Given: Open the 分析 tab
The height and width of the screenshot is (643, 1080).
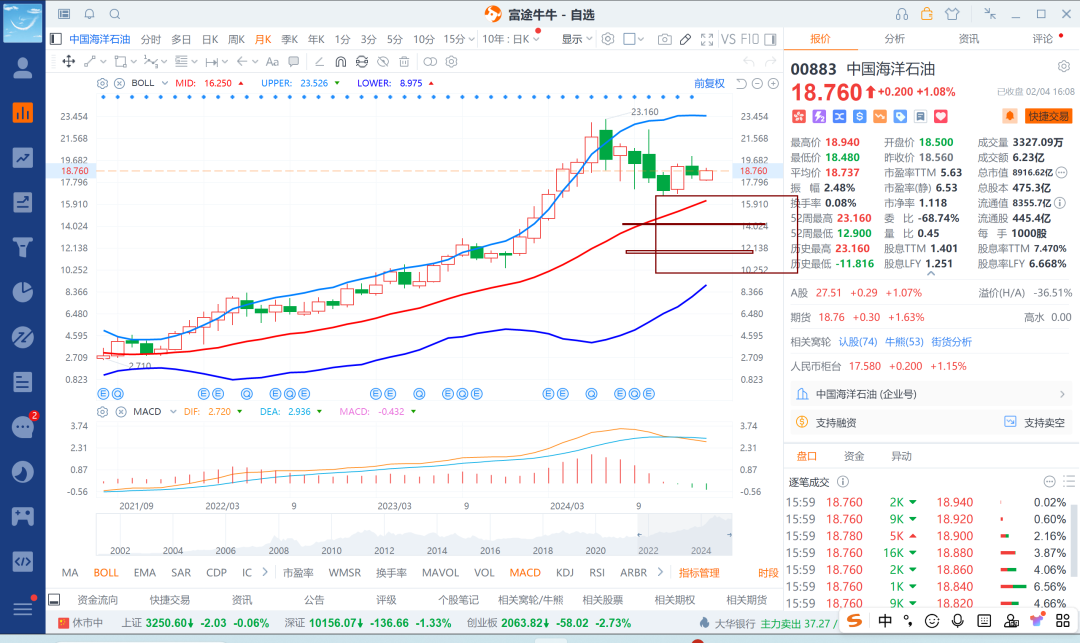Looking at the screenshot, I should point(894,39).
